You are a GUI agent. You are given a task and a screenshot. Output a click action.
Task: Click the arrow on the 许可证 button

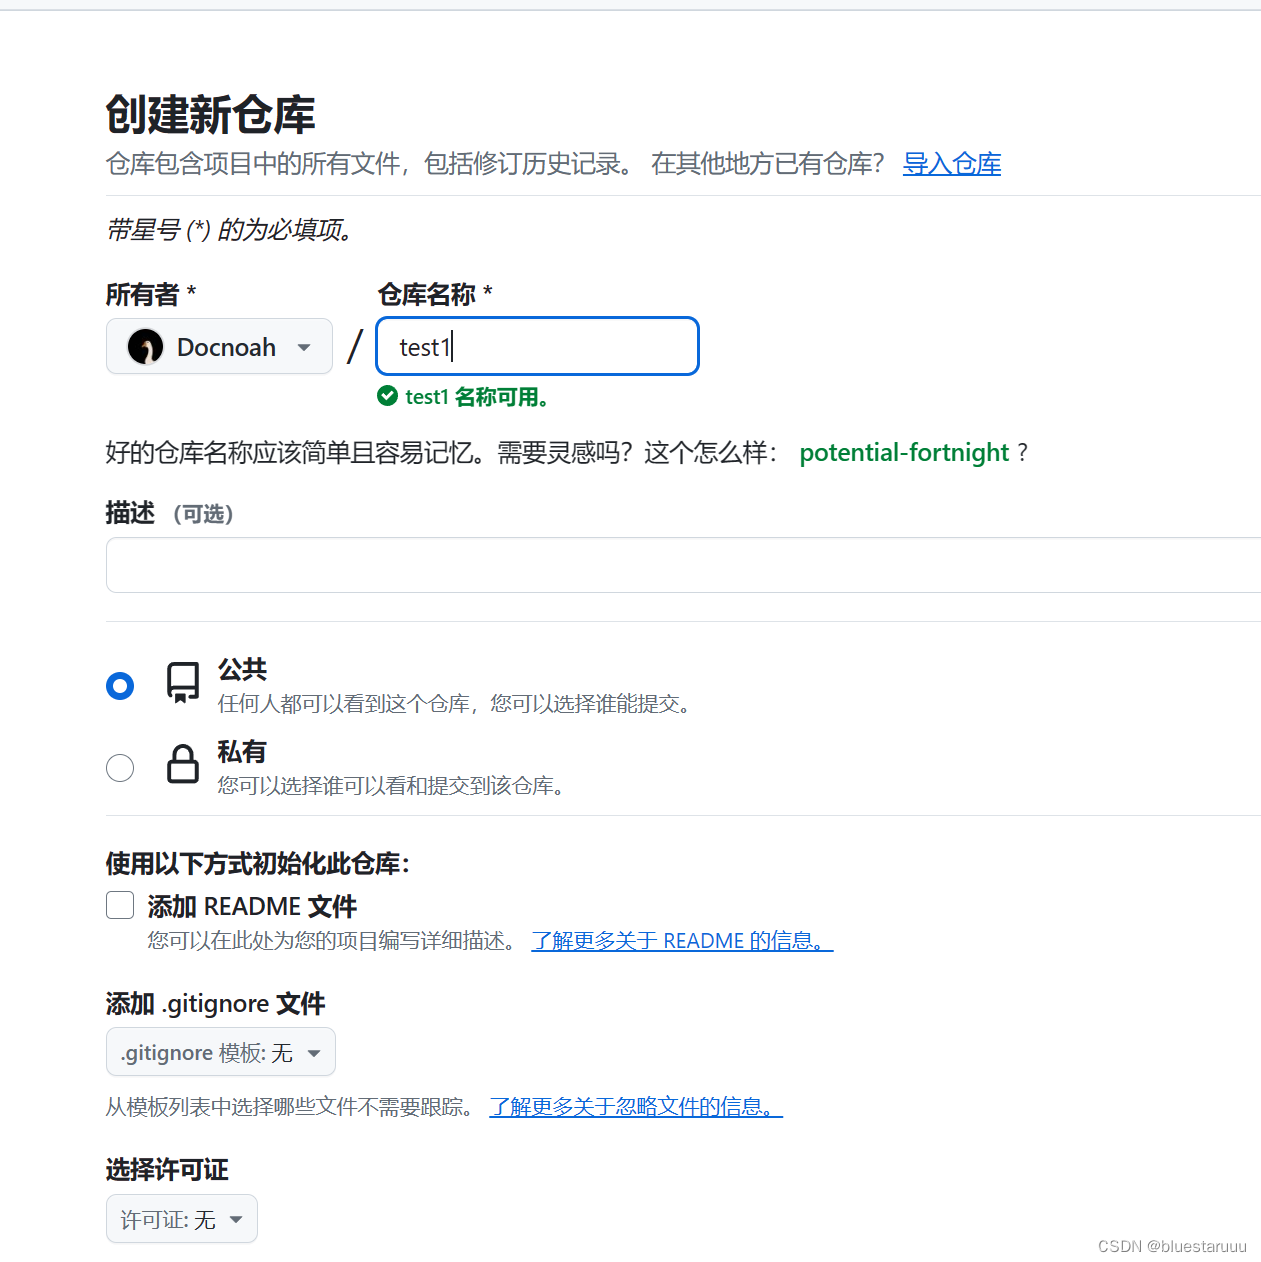[x=237, y=1219]
